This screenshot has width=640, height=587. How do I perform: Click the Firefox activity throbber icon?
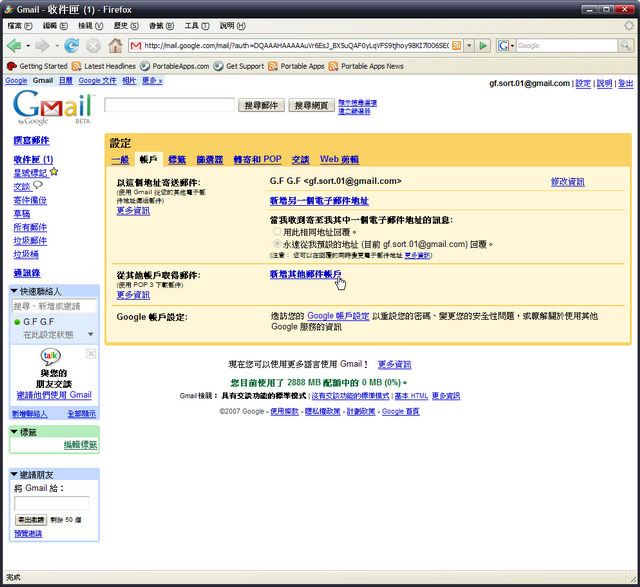point(629,26)
